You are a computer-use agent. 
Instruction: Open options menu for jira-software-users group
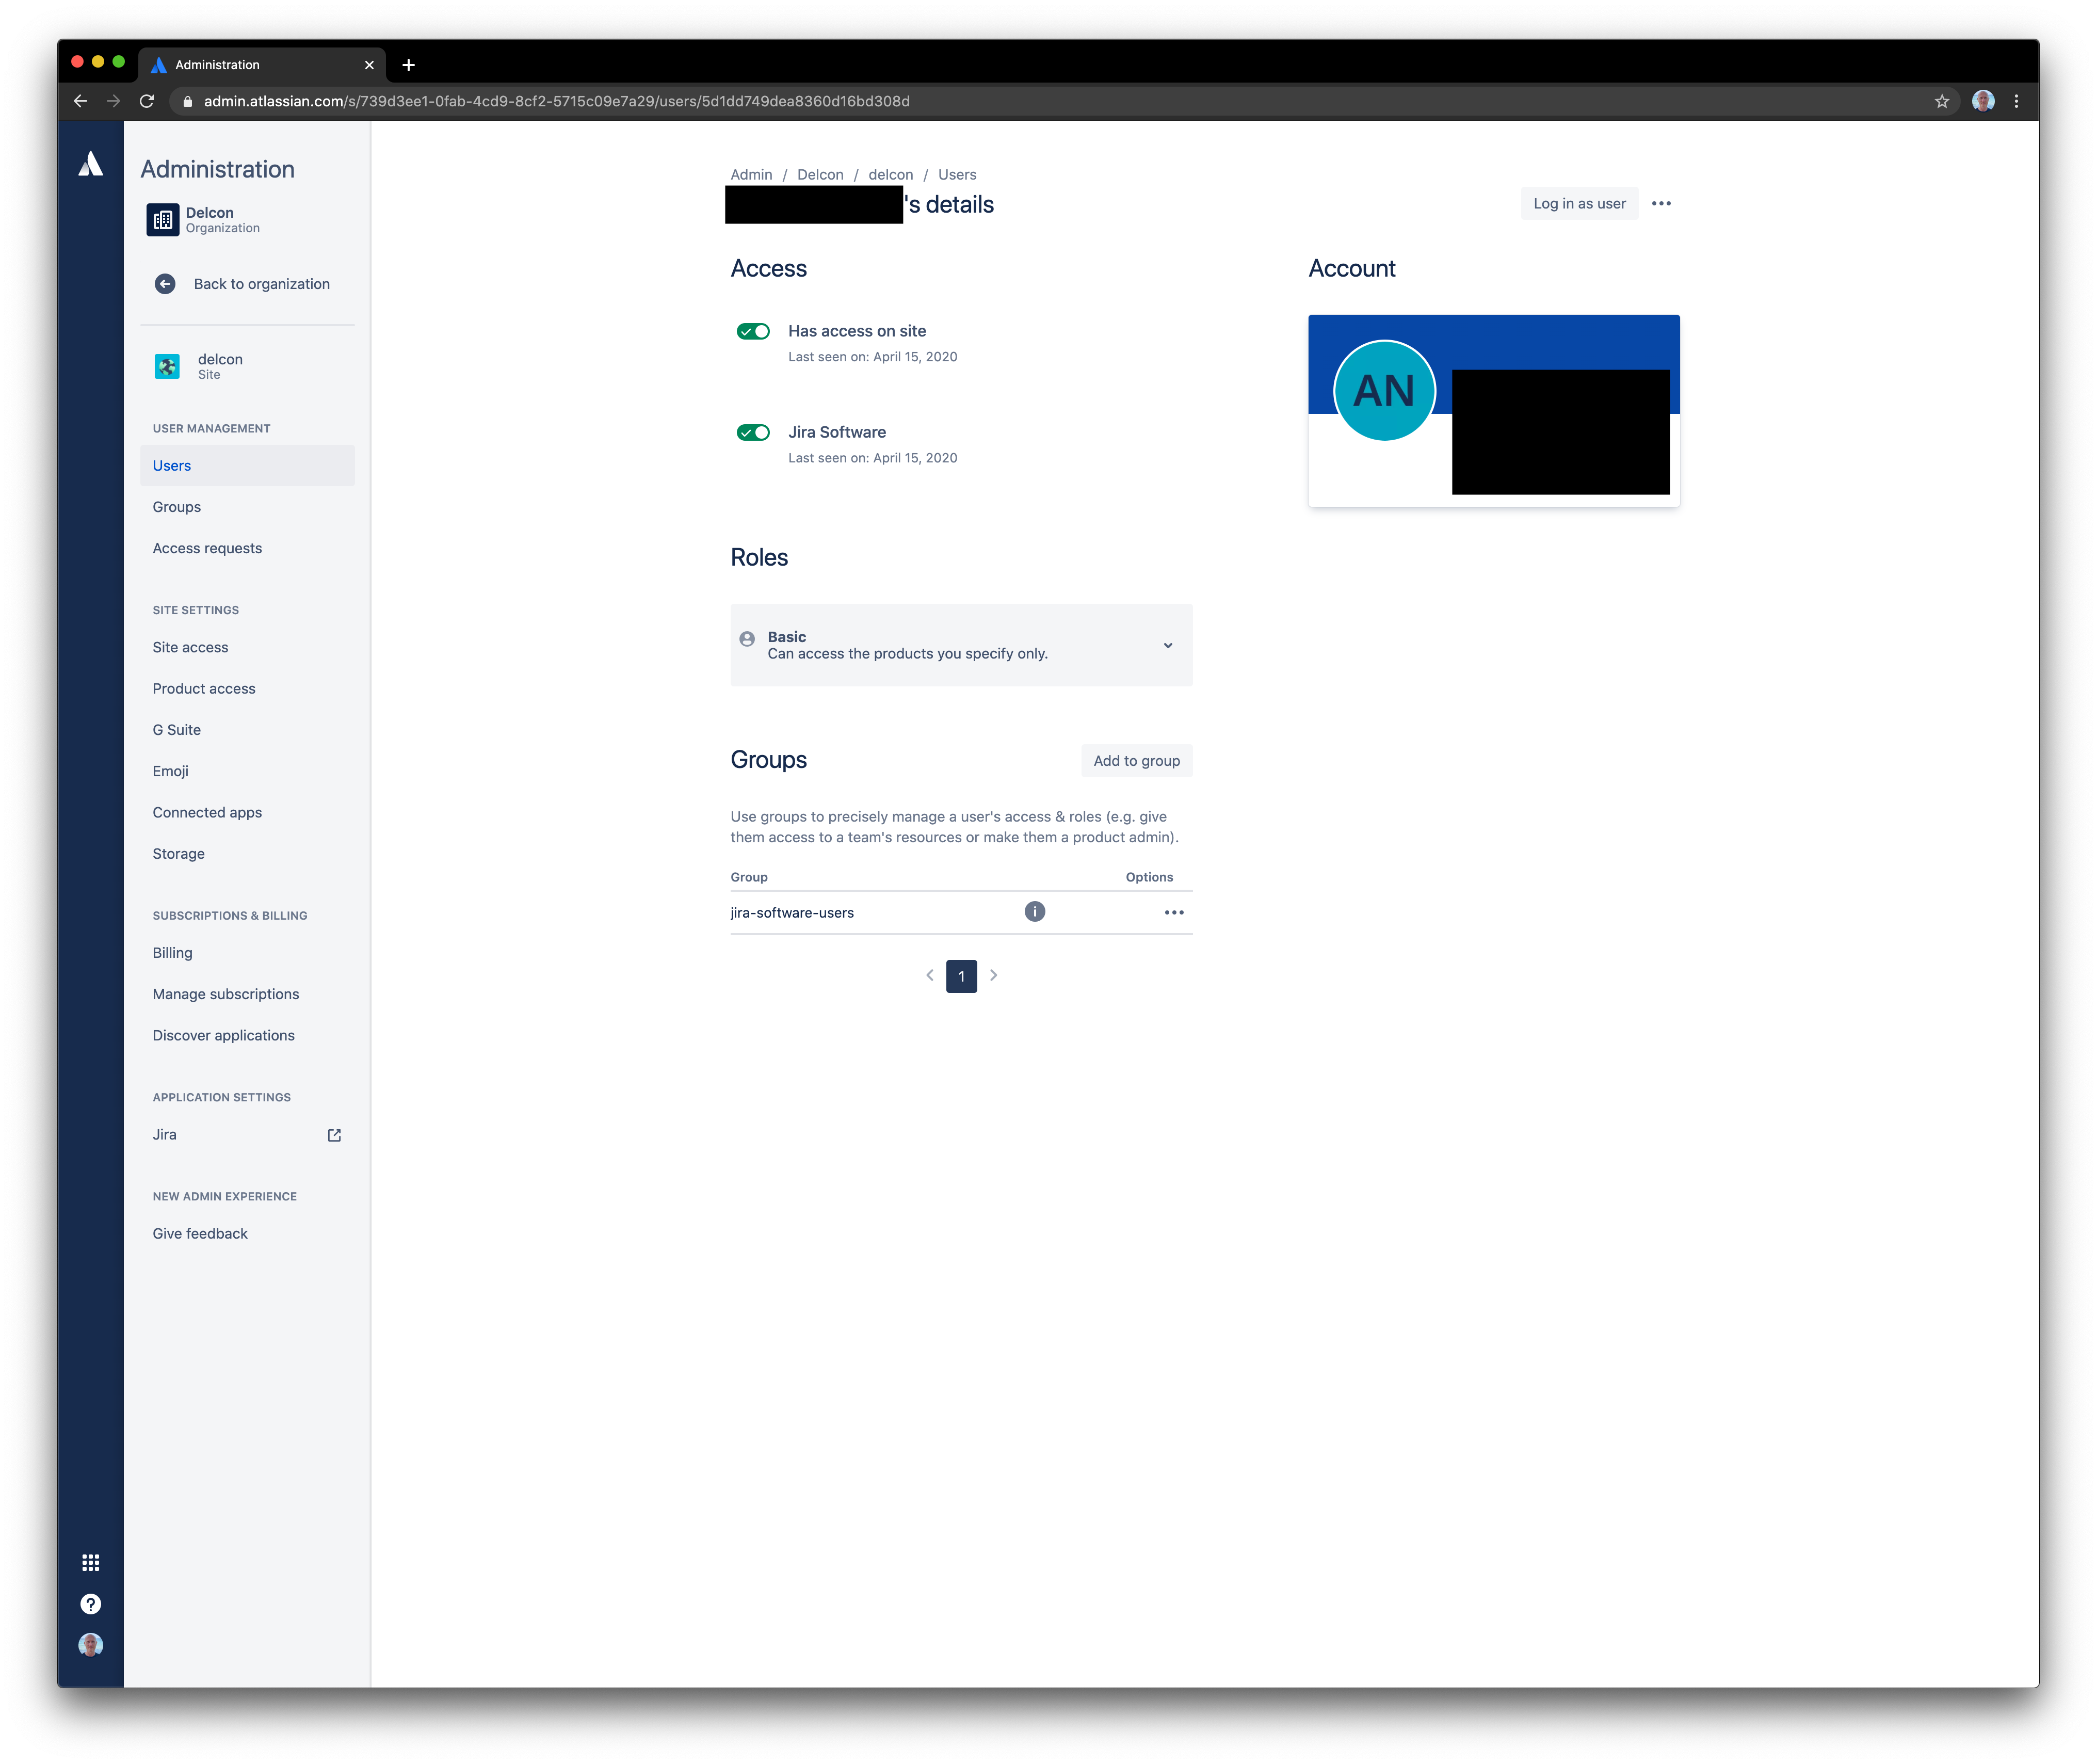pyautogui.click(x=1174, y=911)
